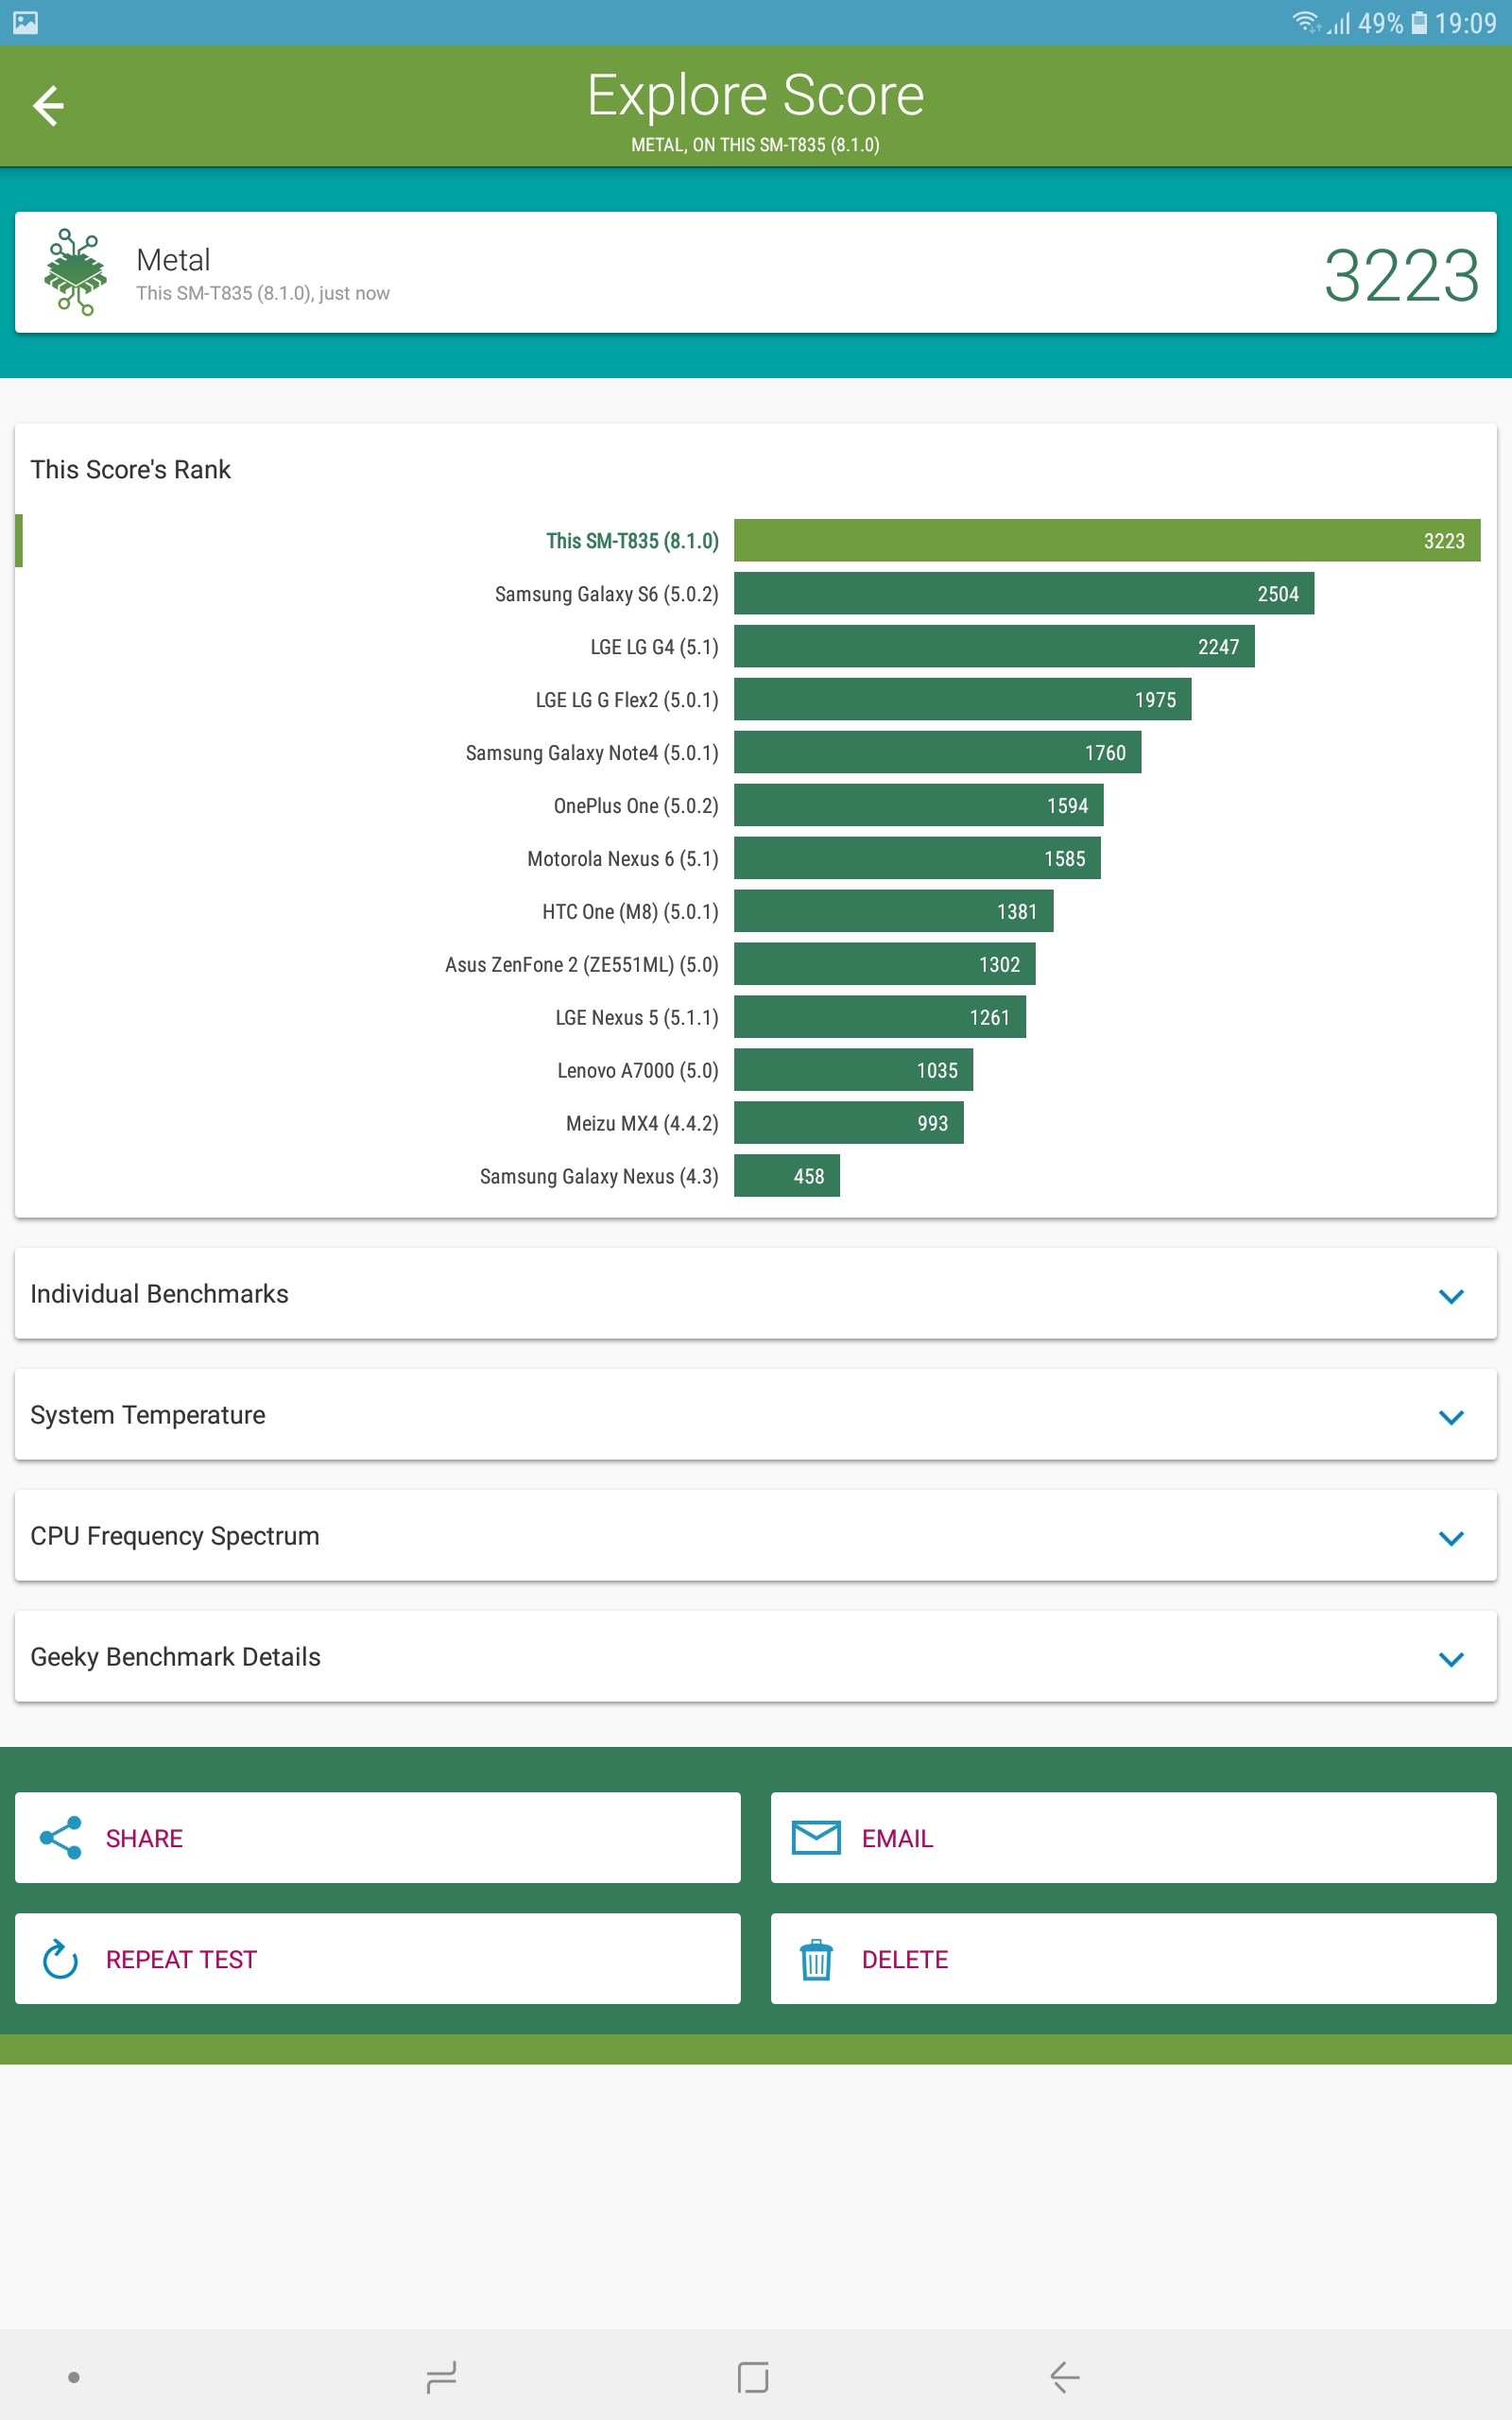
Task: Tap the system back navigation icon
Action: click(1065, 2377)
